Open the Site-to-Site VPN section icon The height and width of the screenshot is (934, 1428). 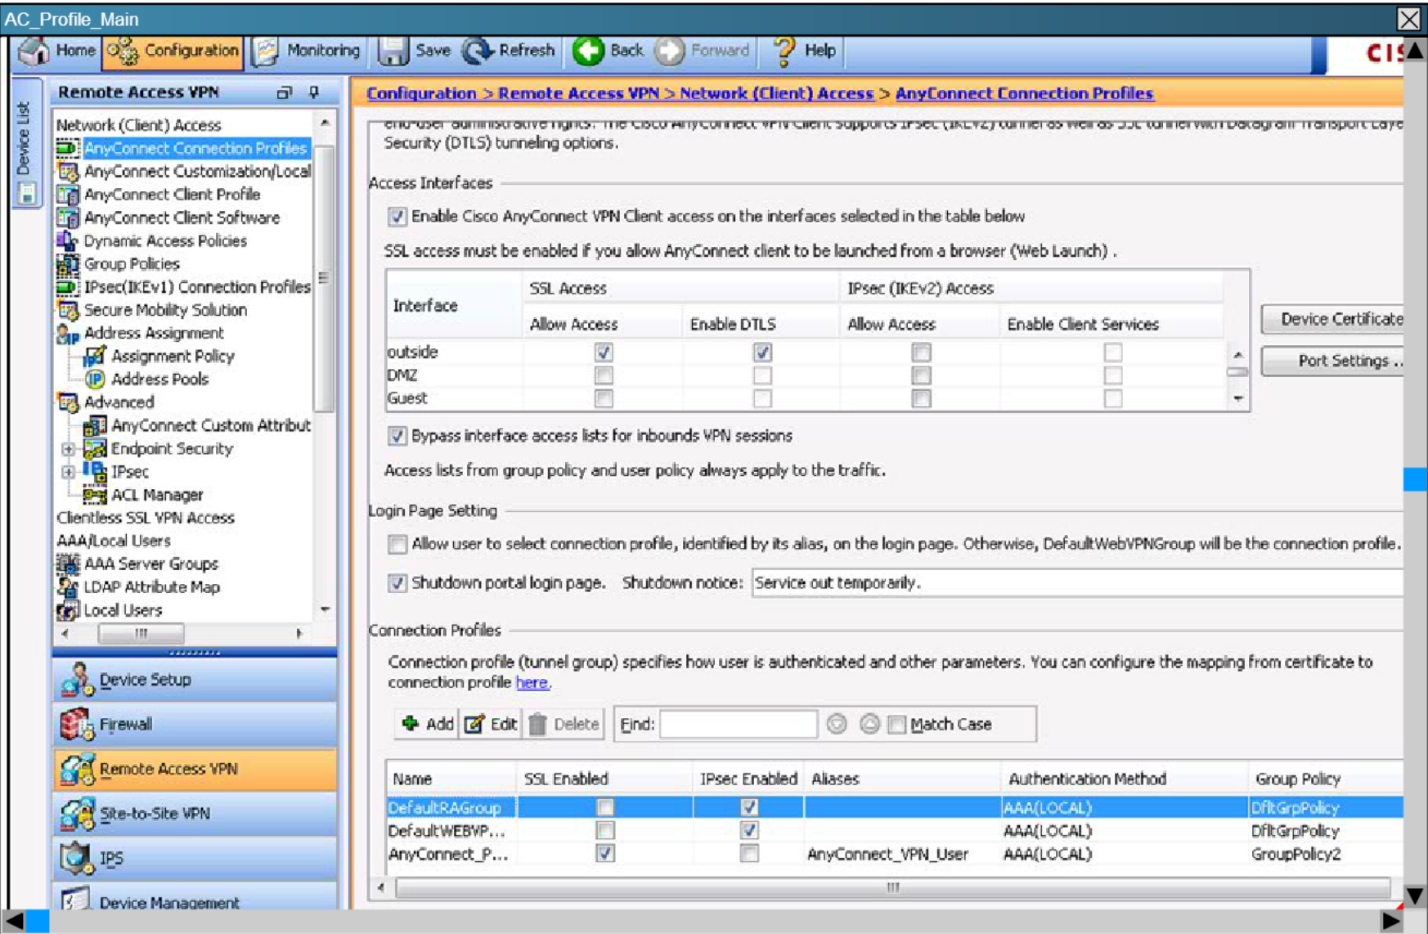point(77,814)
